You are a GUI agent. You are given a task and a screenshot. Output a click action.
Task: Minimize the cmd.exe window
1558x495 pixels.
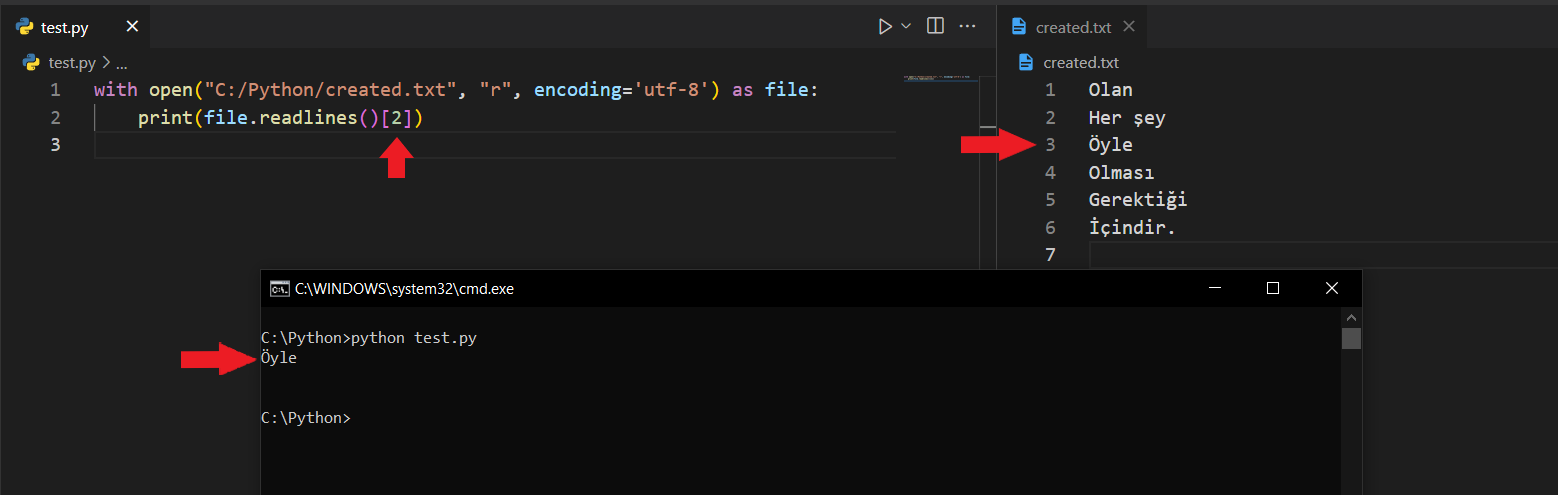pyautogui.click(x=1214, y=288)
